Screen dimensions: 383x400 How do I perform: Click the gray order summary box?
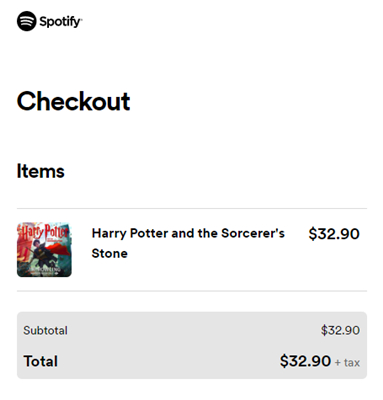click(192, 345)
